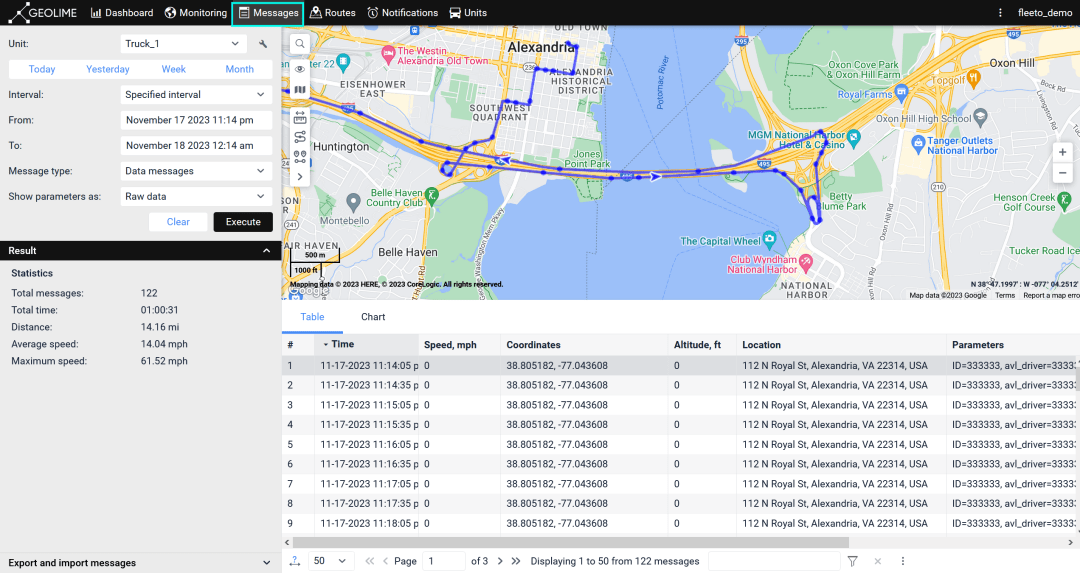Switch to the Routes section
This screenshot has width=1080, height=573.
pos(333,12)
